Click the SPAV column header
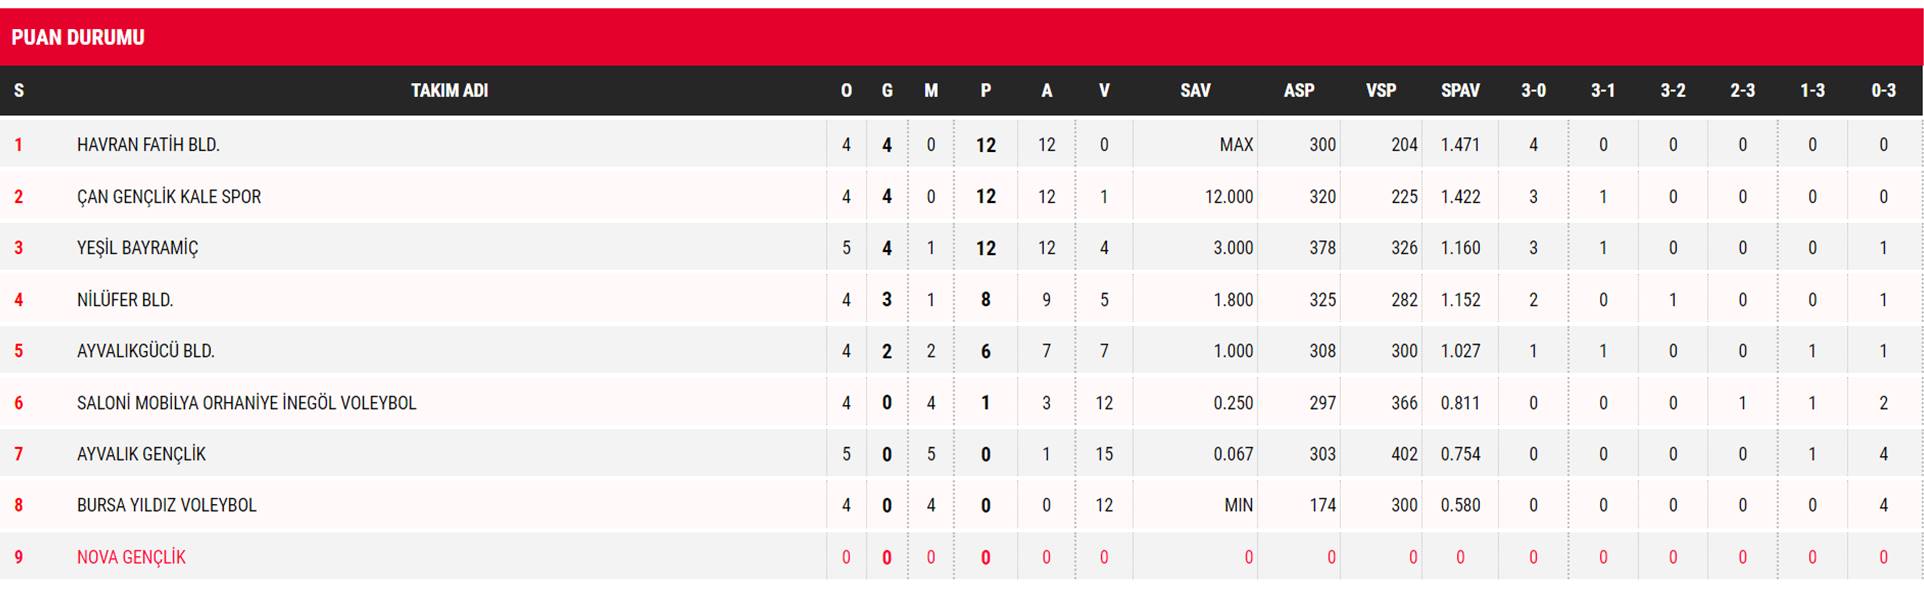The image size is (1924, 604). 1460,91
